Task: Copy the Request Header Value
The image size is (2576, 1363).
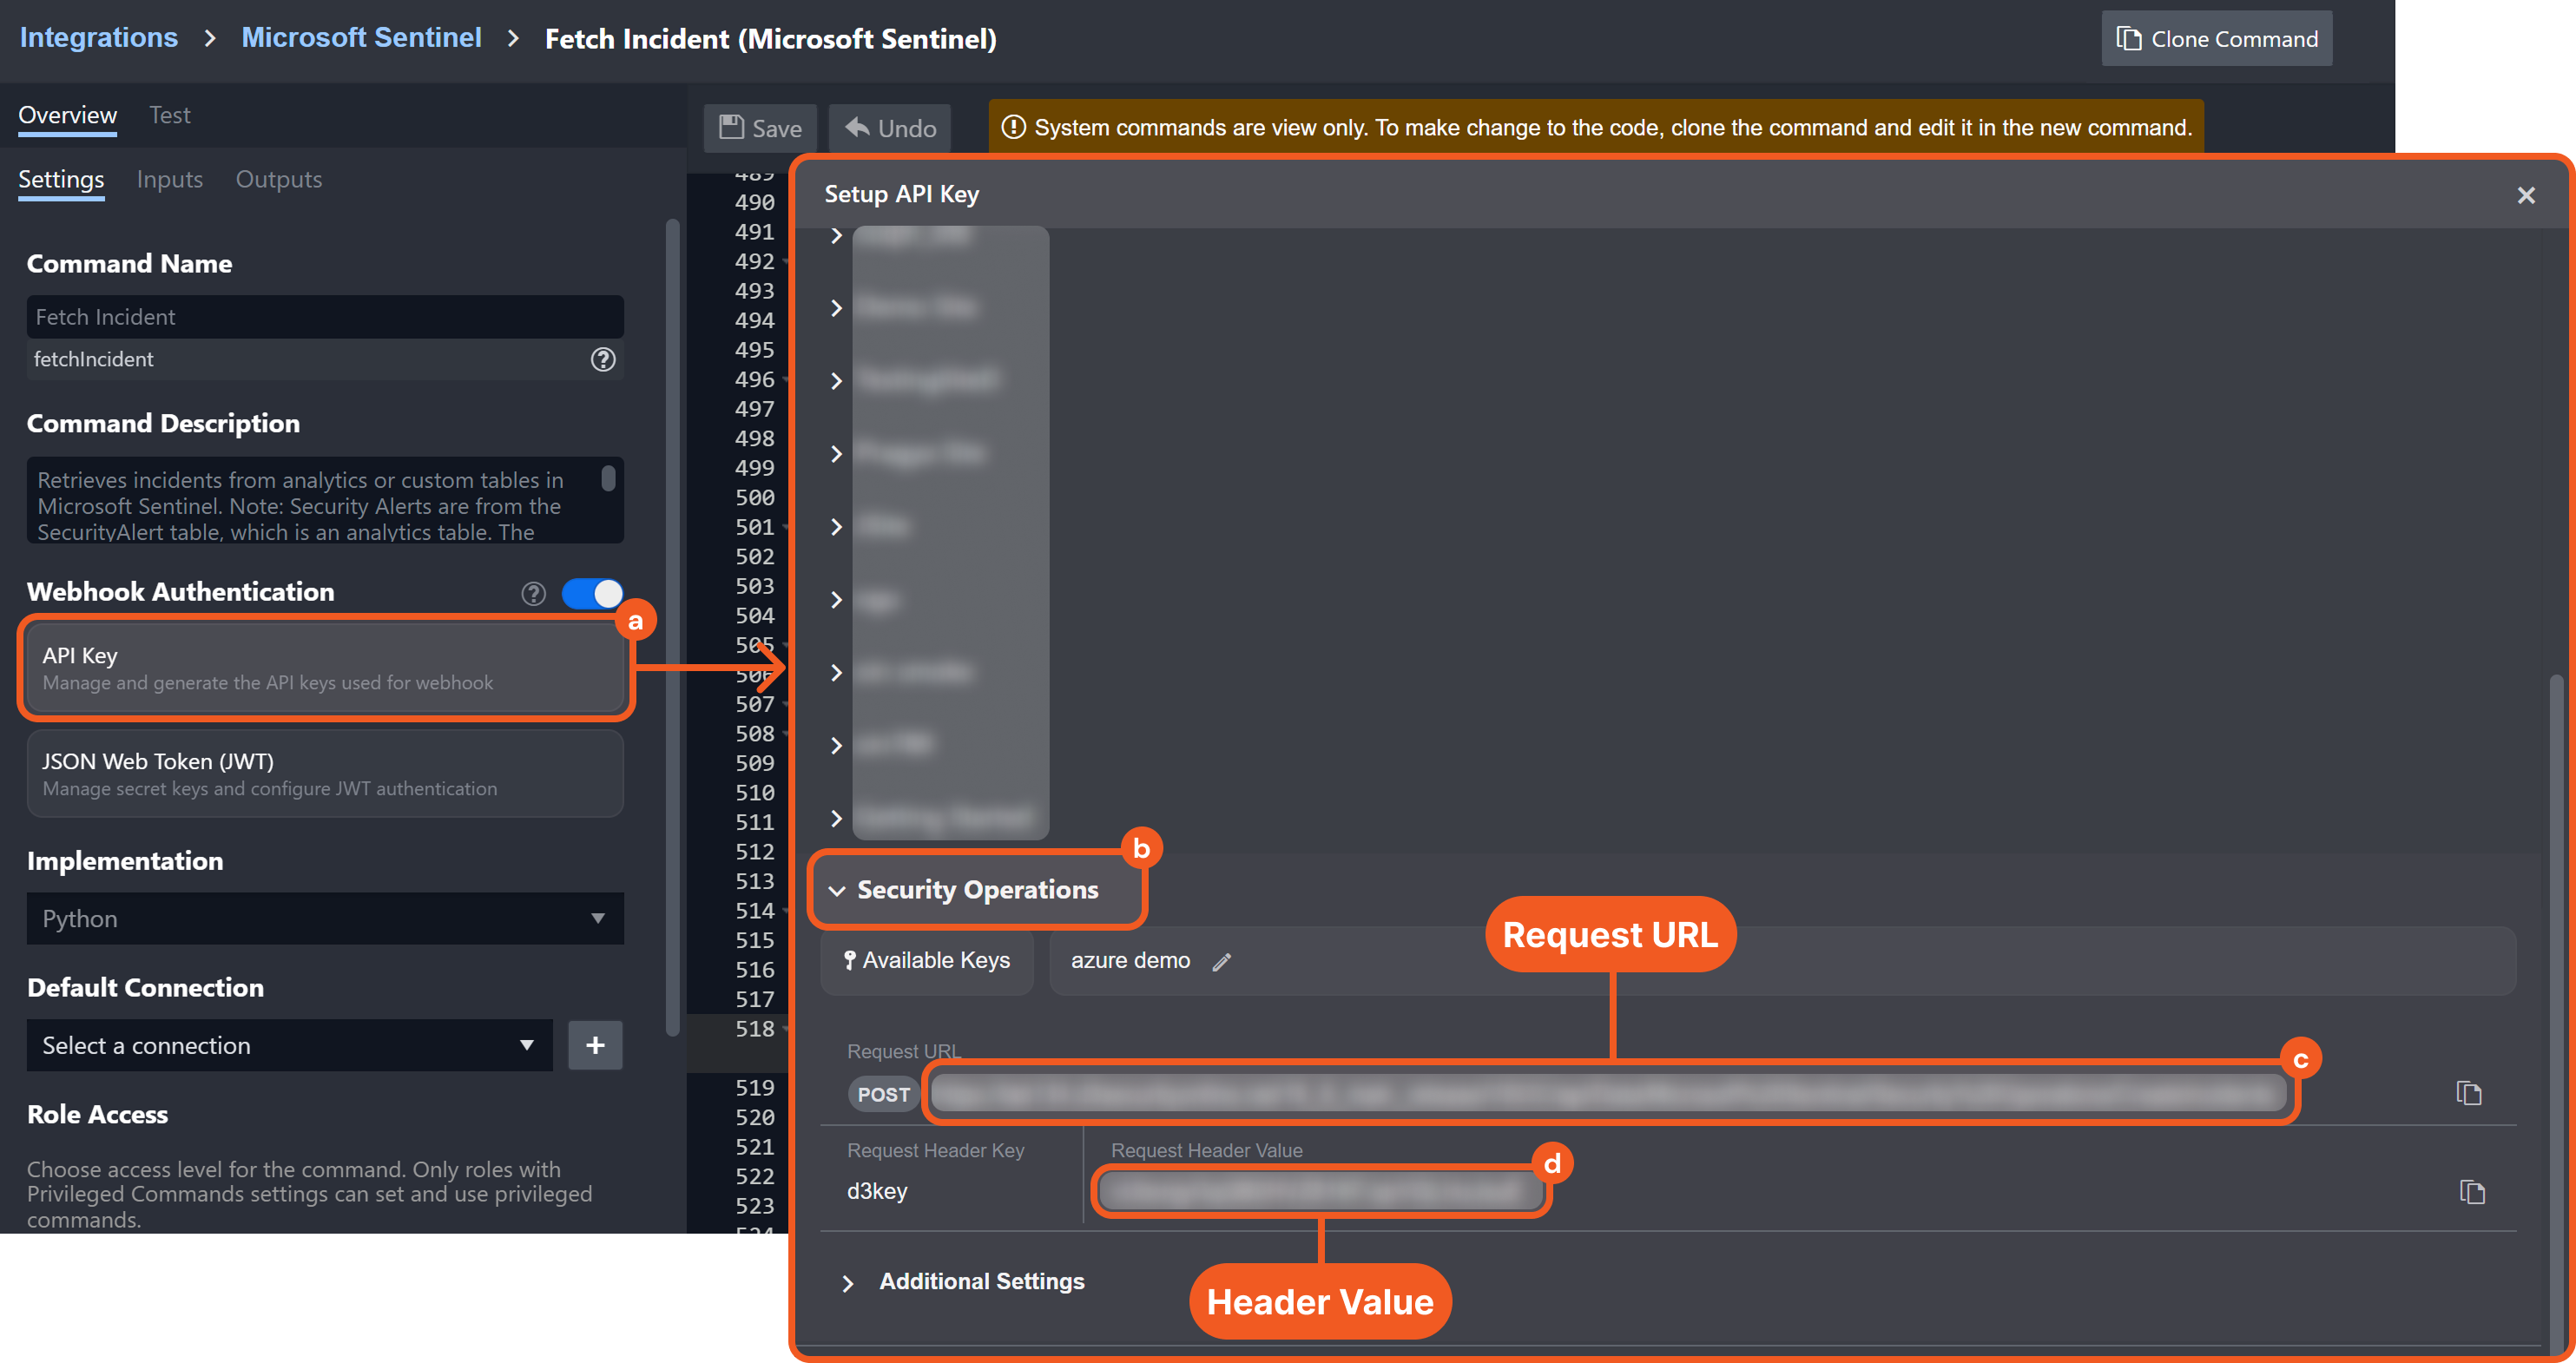Action: pyautogui.click(x=2471, y=1191)
